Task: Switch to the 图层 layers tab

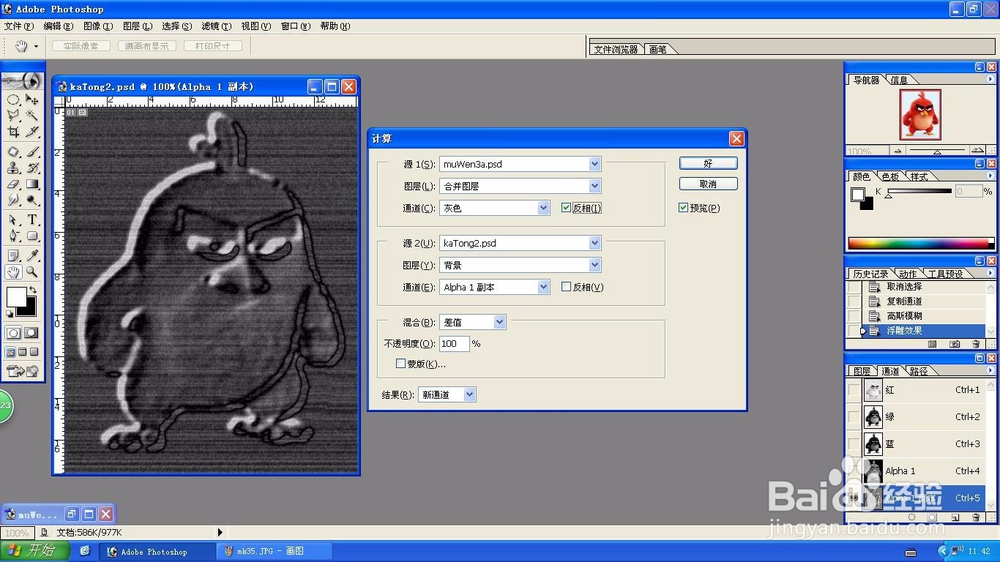Action: coord(862,371)
